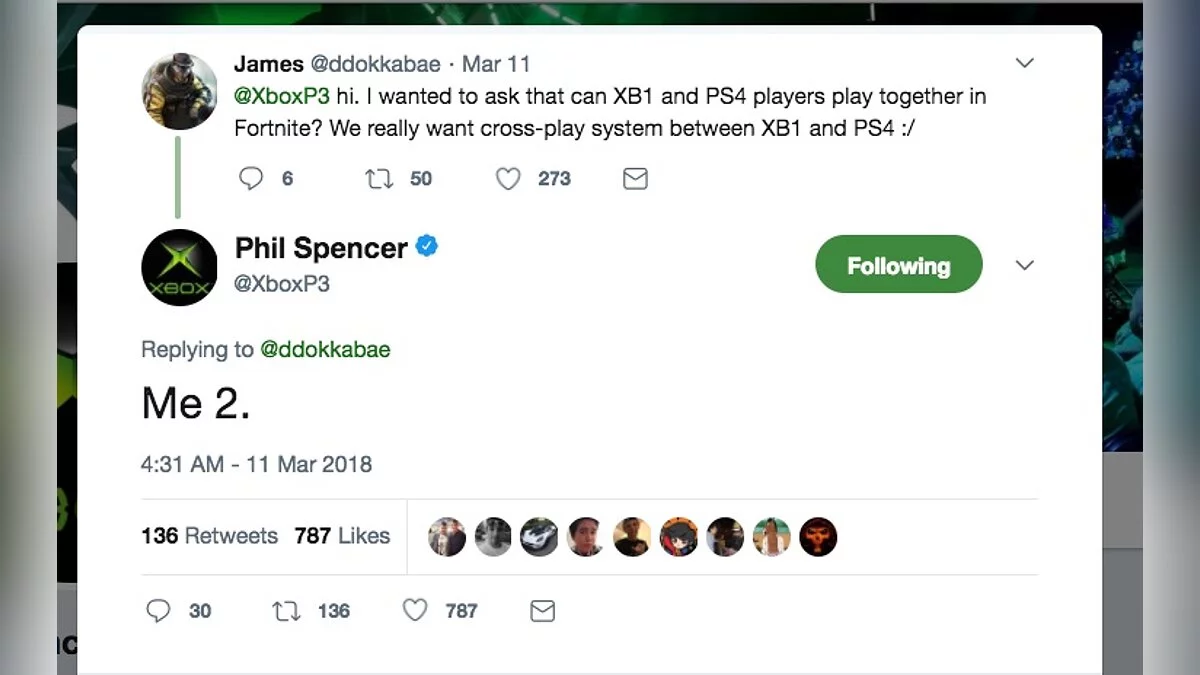This screenshot has width=1200, height=675.
Task: Click Phil Spencer's display name
Action: tap(321, 248)
